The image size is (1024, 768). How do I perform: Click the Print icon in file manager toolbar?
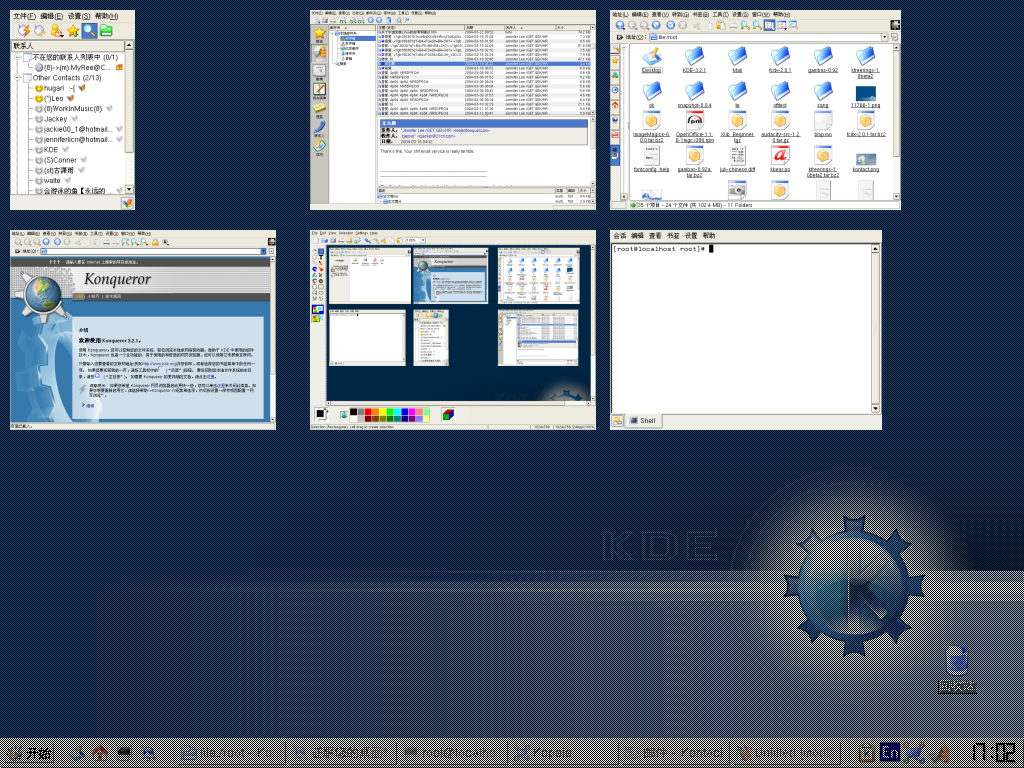(733, 25)
